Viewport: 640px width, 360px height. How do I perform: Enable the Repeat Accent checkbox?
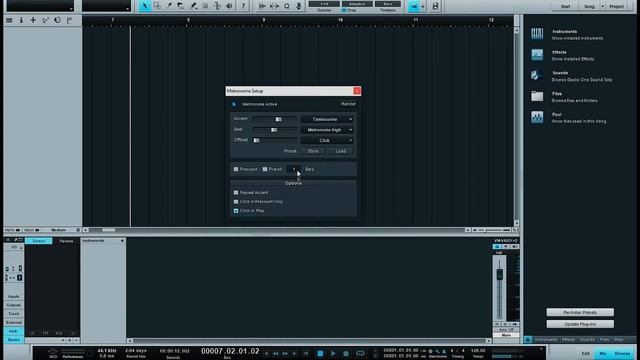pyautogui.click(x=236, y=192)
